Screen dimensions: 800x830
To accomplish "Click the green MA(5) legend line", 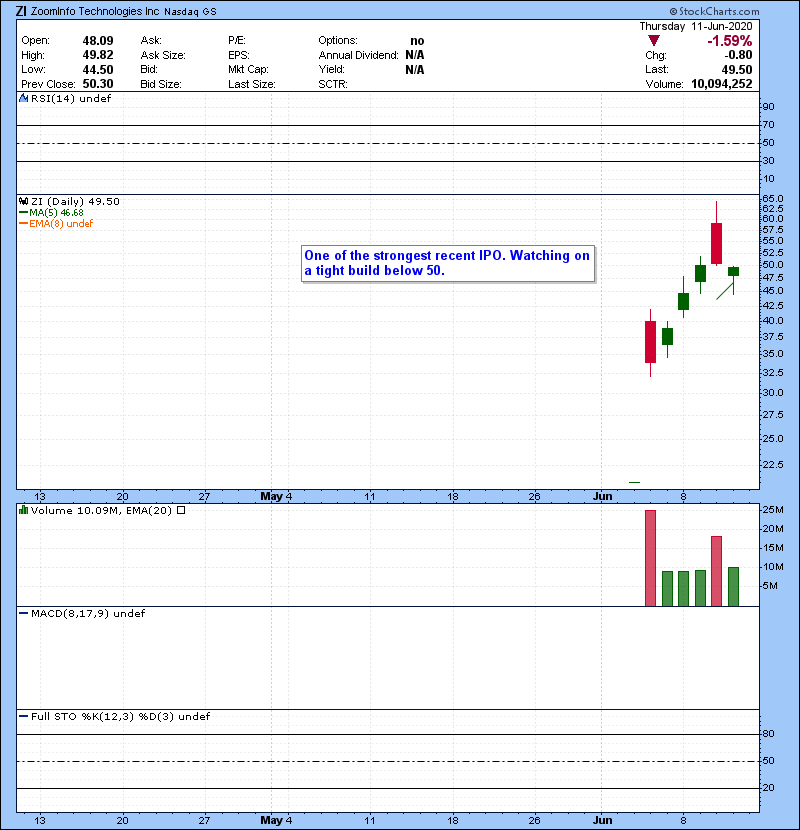I will coord(23,213).
